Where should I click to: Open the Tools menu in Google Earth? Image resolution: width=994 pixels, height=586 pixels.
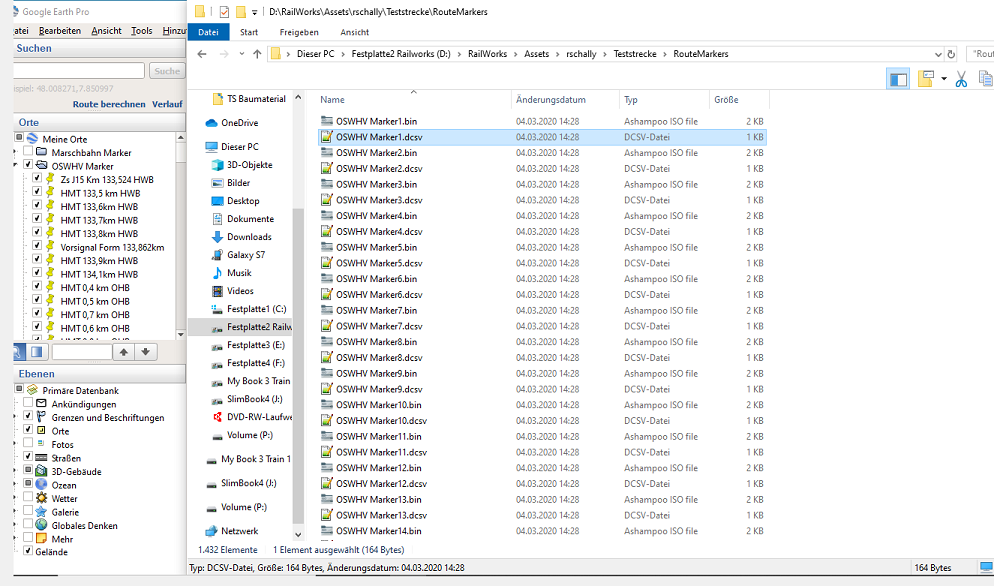click(142, 31)
